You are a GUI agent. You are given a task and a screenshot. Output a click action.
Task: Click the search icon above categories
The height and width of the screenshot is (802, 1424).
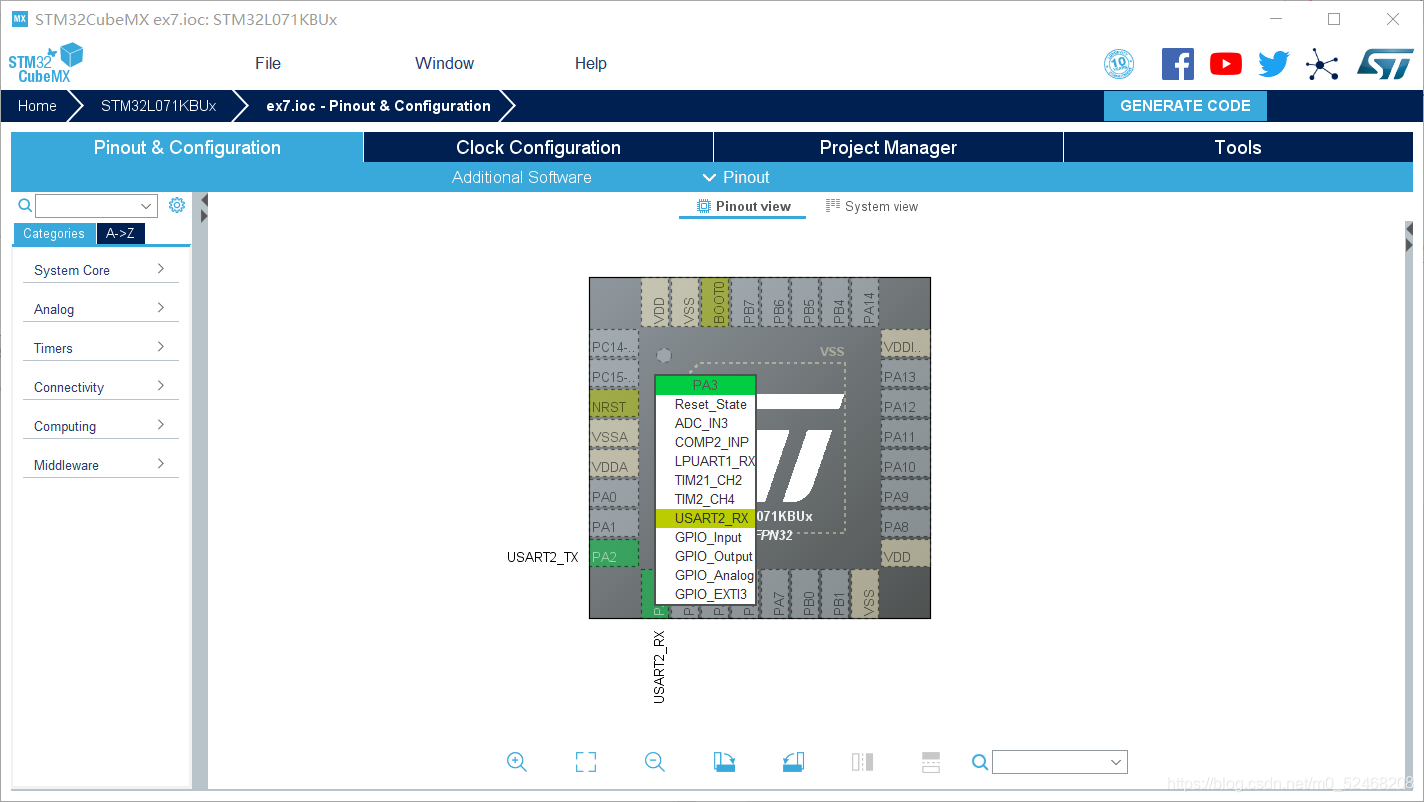coord(26,205)
